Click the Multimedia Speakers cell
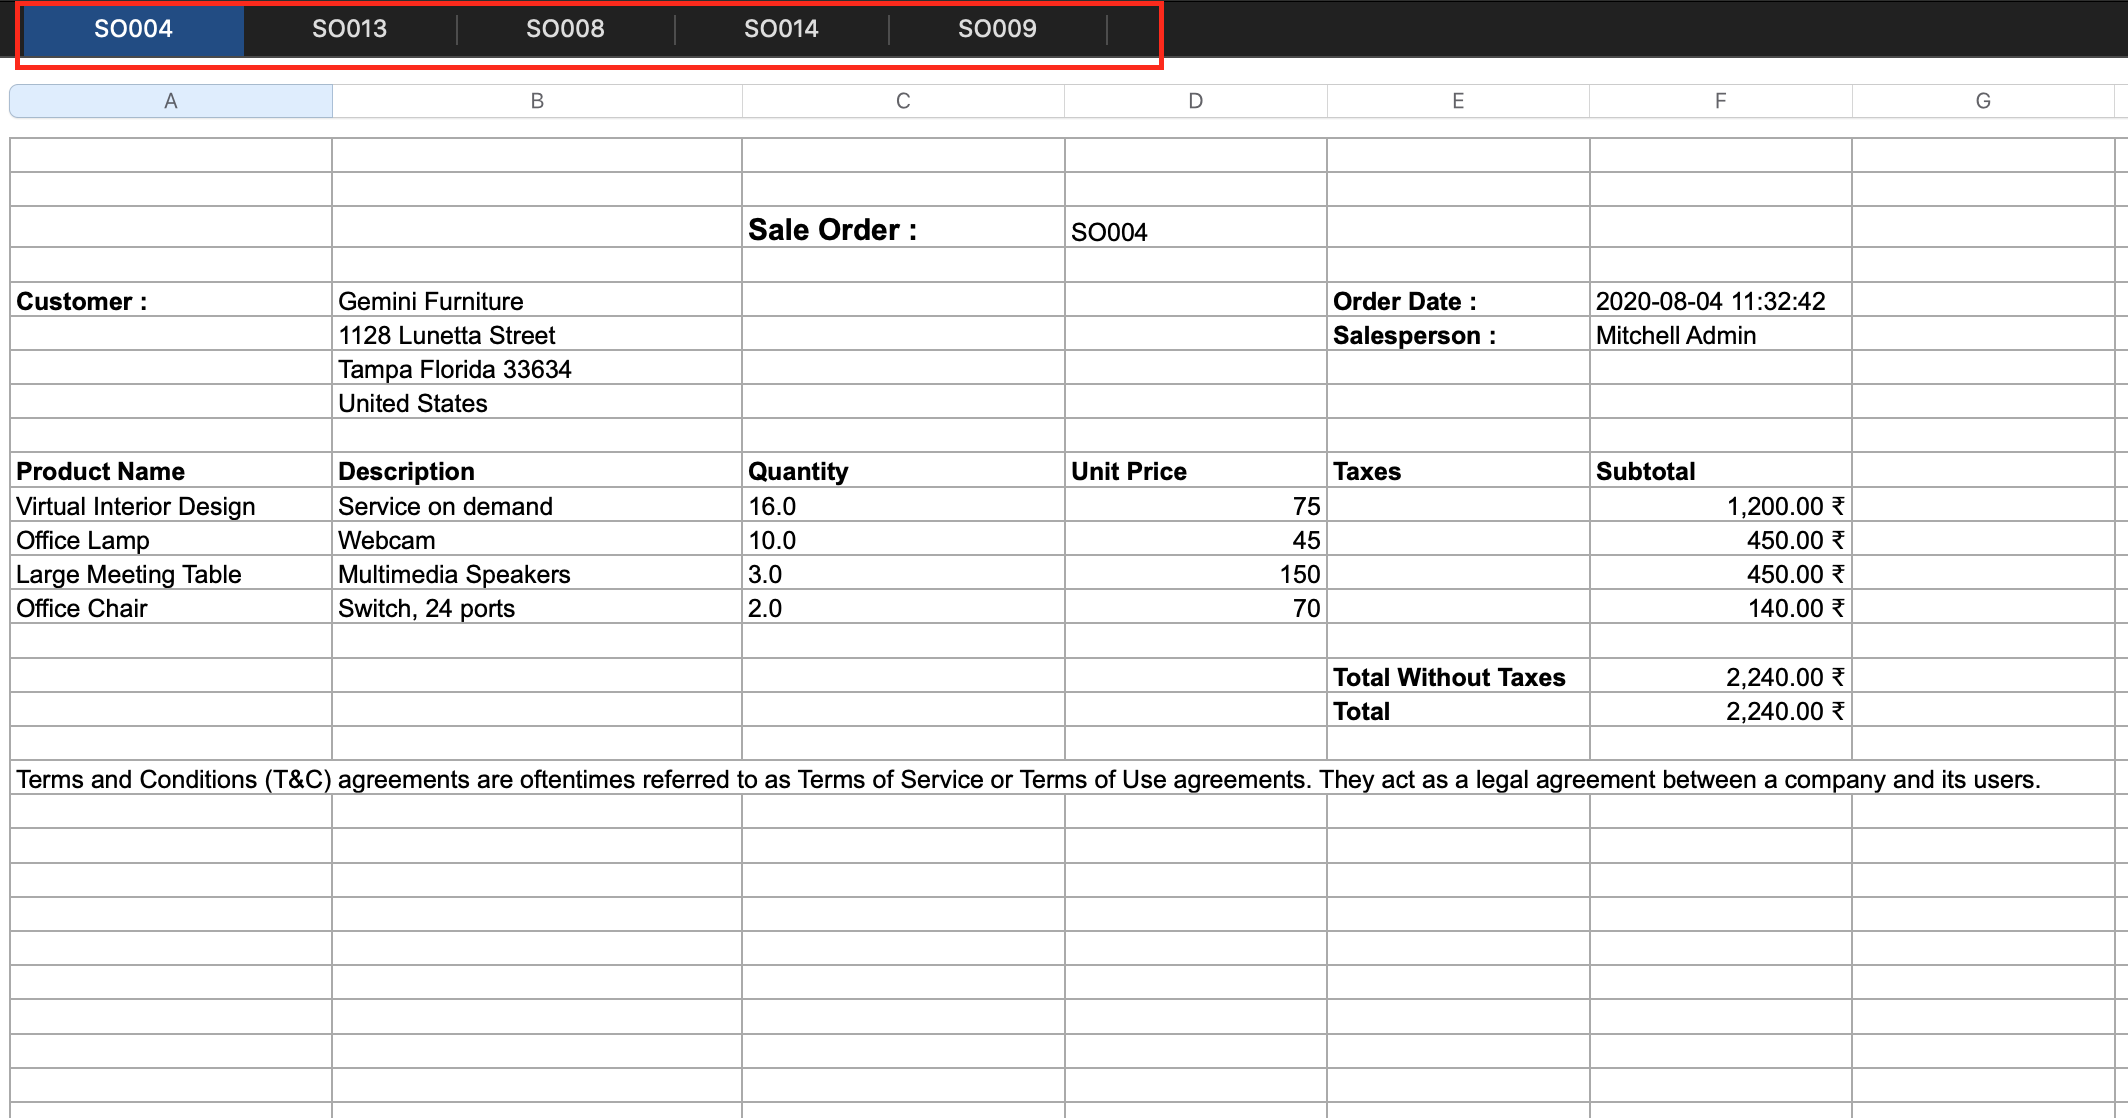 (537, 573)
